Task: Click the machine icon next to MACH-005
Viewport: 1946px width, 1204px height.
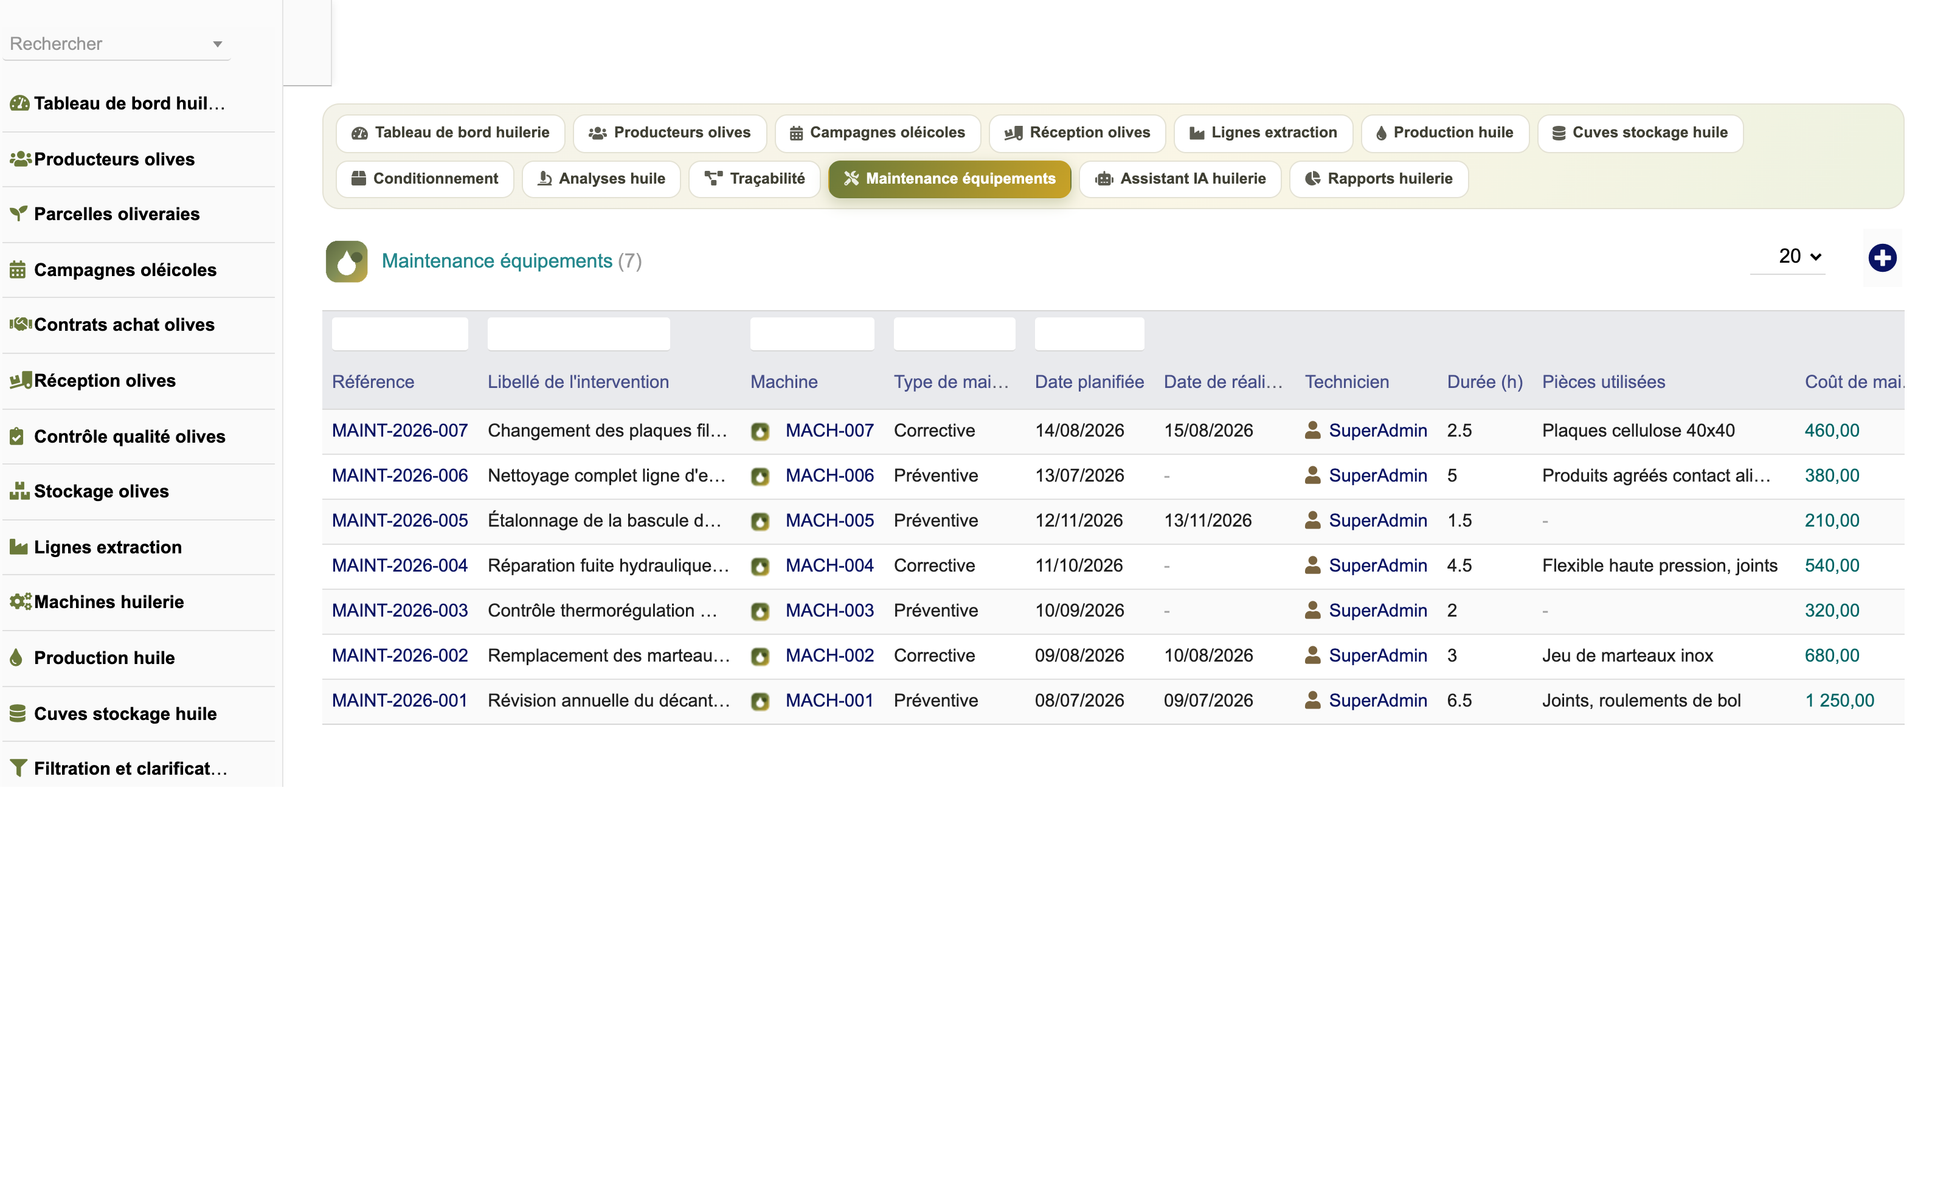Action: coord(760,522)
